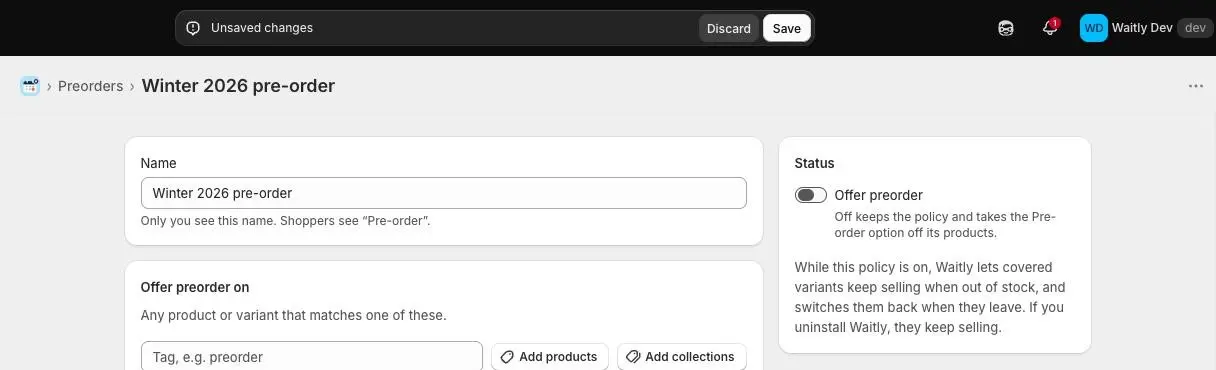Click the dev badge in the top bar
The width and height of the screenshot is (1216, 370).
(x=1195, y=28)
